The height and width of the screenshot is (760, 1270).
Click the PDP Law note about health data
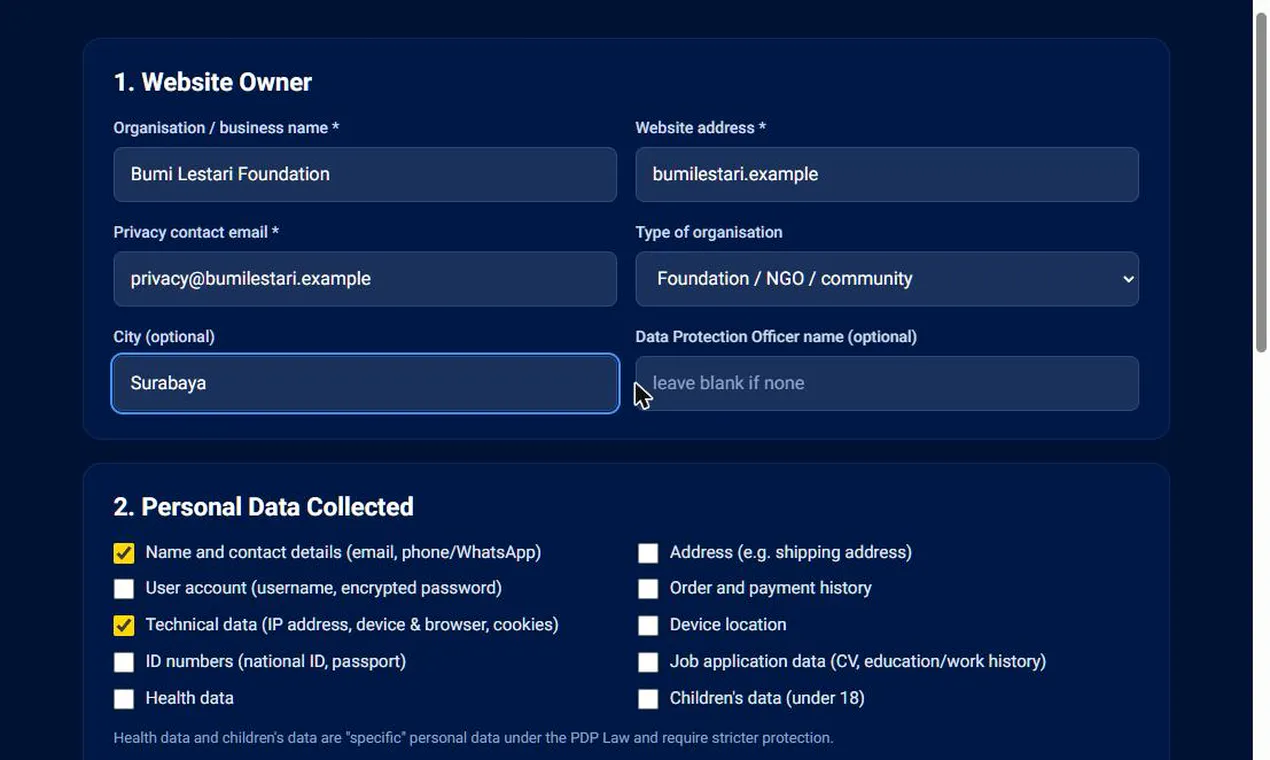473,738
